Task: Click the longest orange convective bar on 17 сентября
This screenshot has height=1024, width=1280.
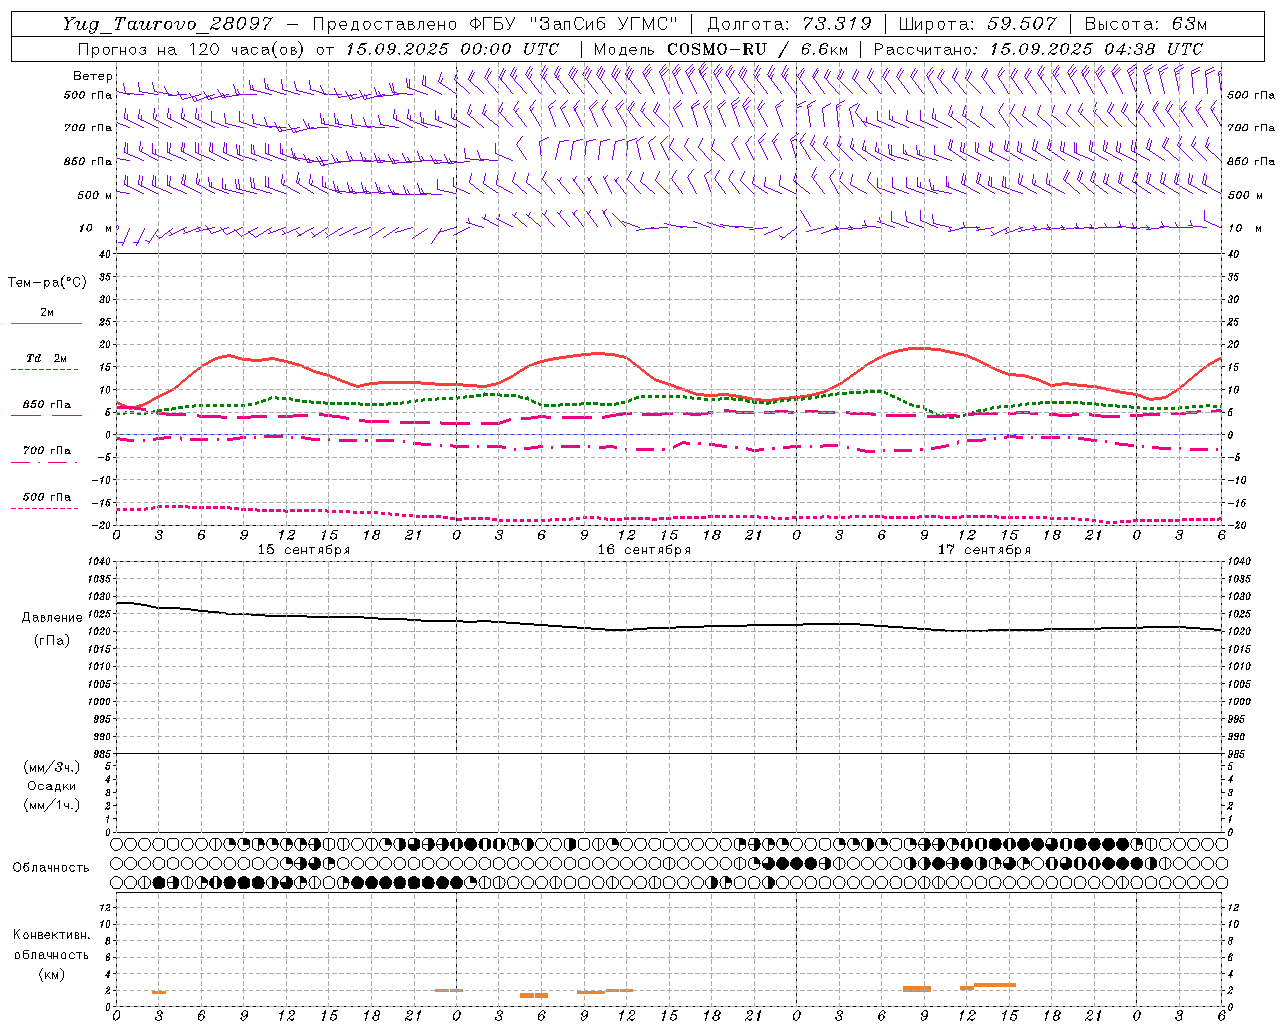Action: coord(994,985)
